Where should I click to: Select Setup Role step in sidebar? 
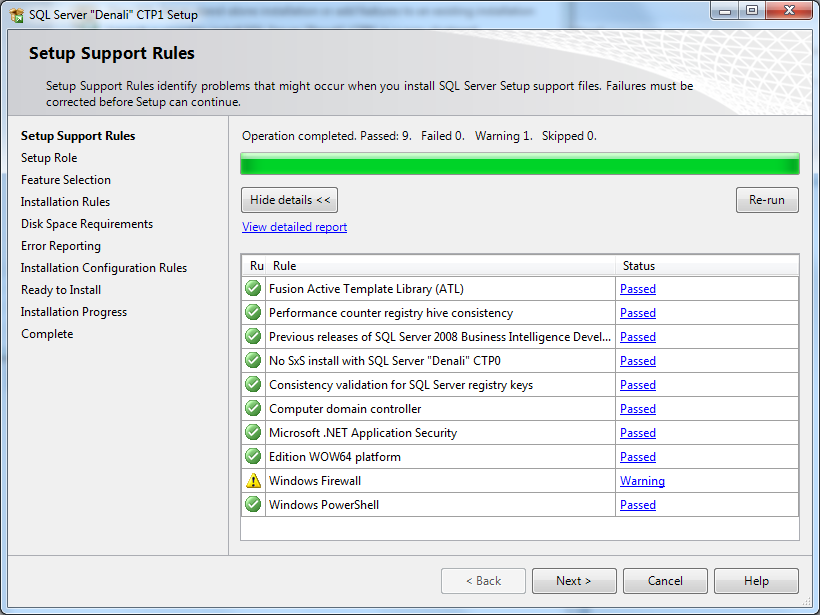[x=49, y=158]
